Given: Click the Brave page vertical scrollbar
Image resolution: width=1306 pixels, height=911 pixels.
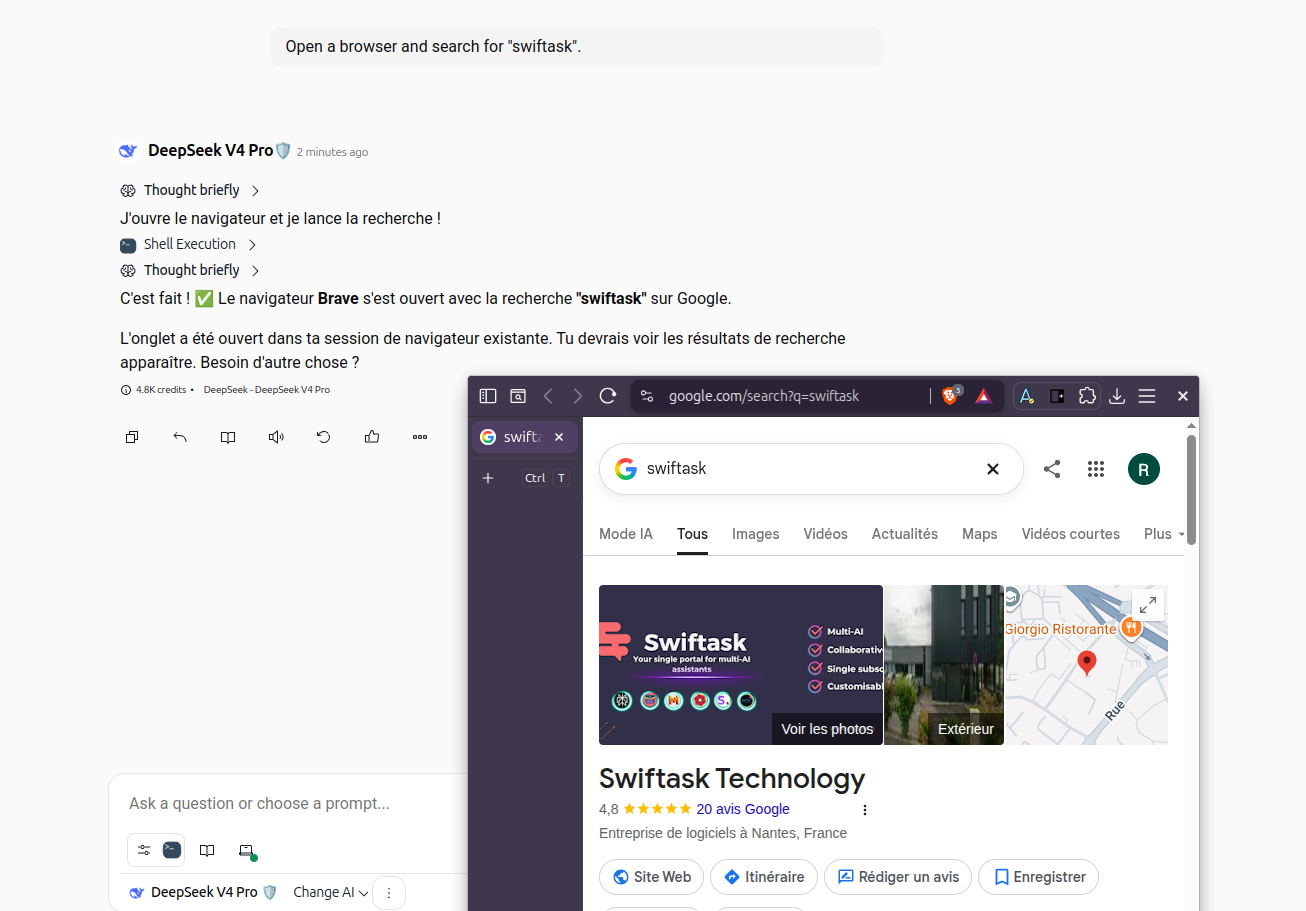Looking at the screenshot, I should coord(1191,490).
